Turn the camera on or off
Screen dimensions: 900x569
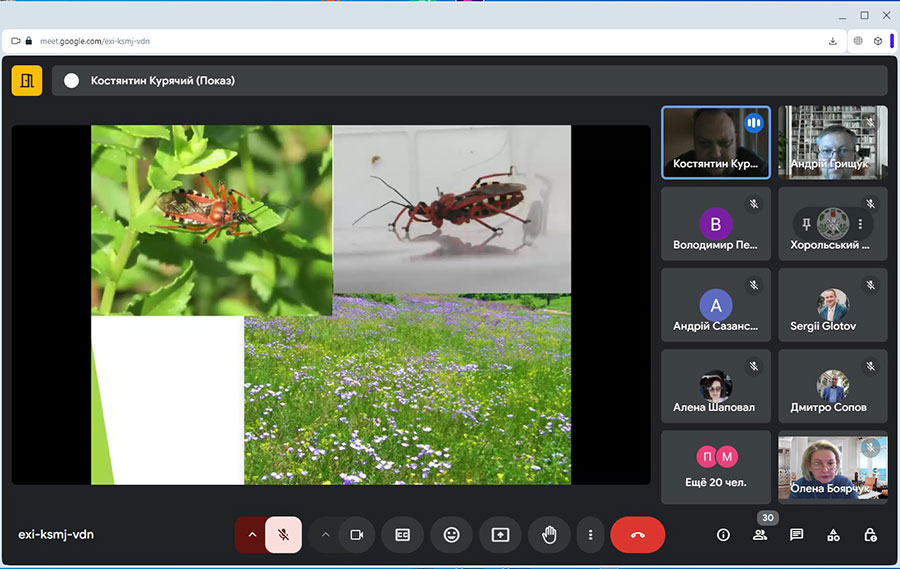tap(357, 535)
